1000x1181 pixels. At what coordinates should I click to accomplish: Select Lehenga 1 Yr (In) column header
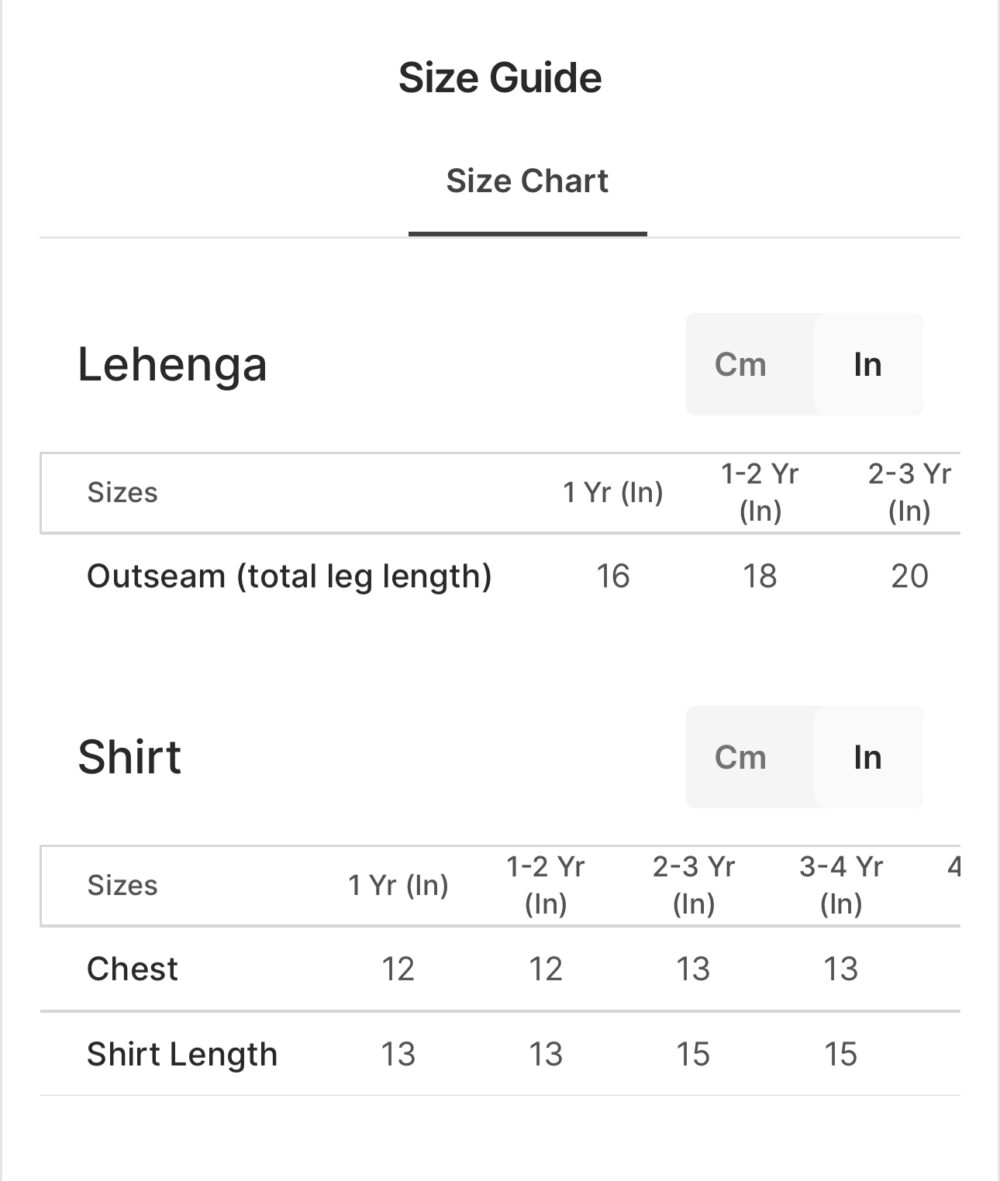[x=613, y=493]
